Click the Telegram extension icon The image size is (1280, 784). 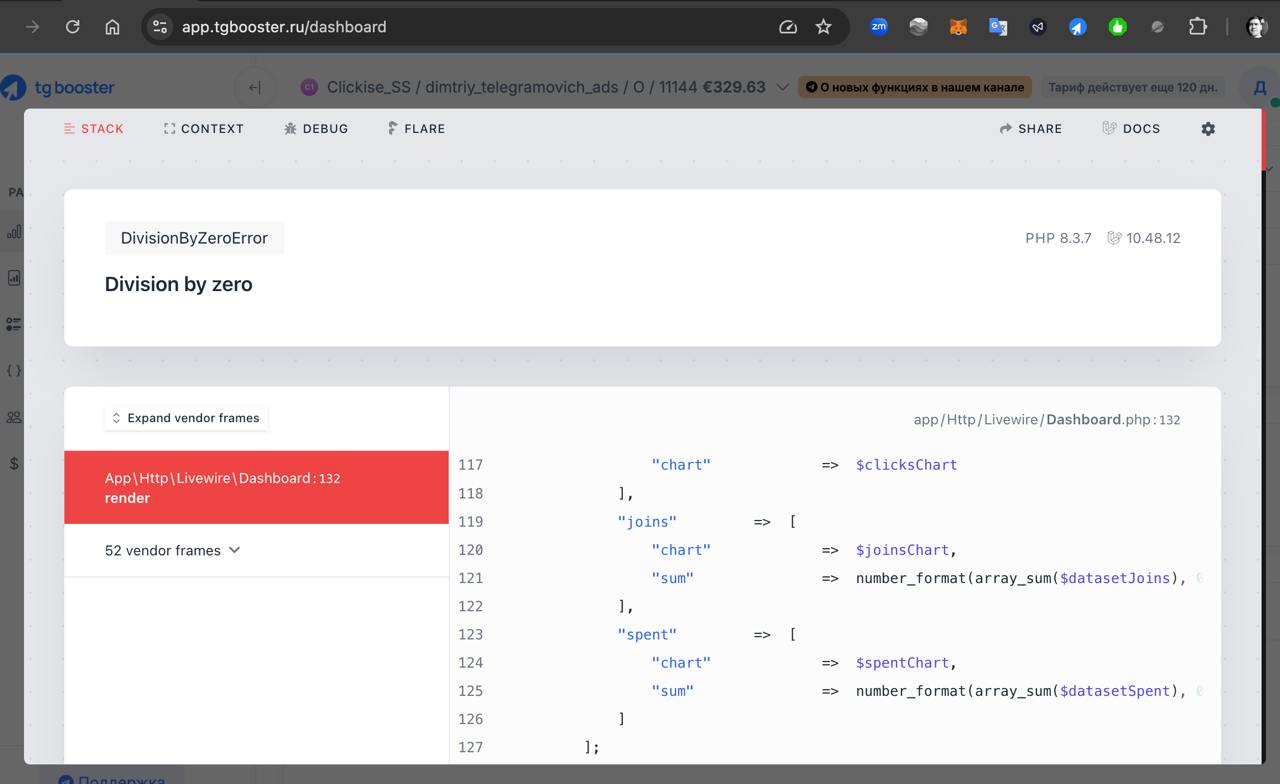(x=1078, y=27)
